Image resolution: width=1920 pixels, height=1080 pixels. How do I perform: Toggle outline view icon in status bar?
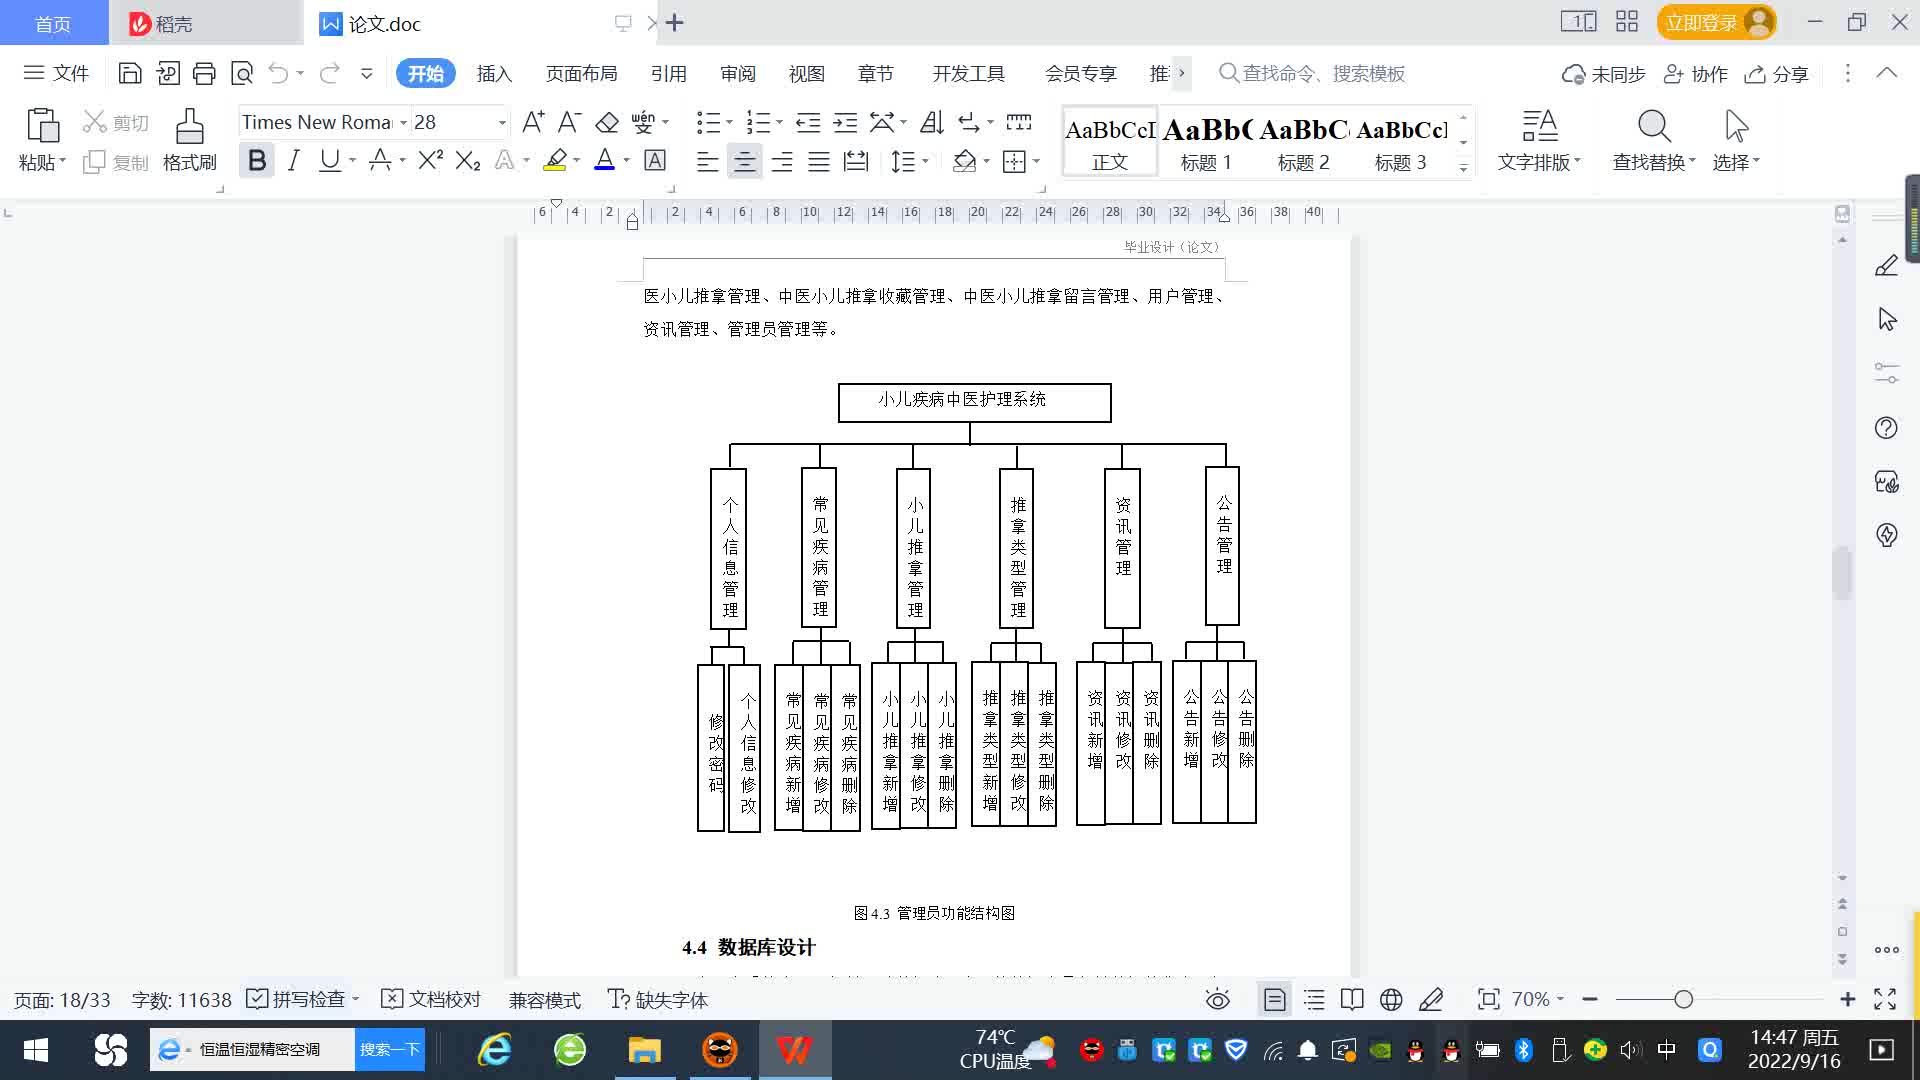(1314, 999)
